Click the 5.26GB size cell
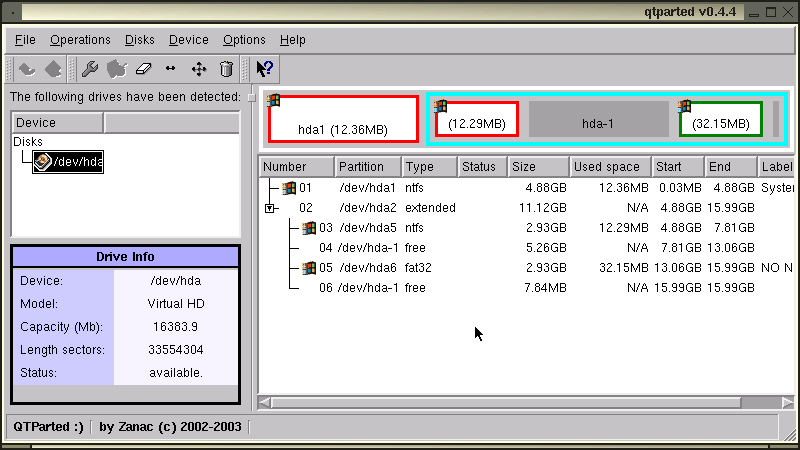Viewport: 800px width, 450px height. click(x=546, y=247)
